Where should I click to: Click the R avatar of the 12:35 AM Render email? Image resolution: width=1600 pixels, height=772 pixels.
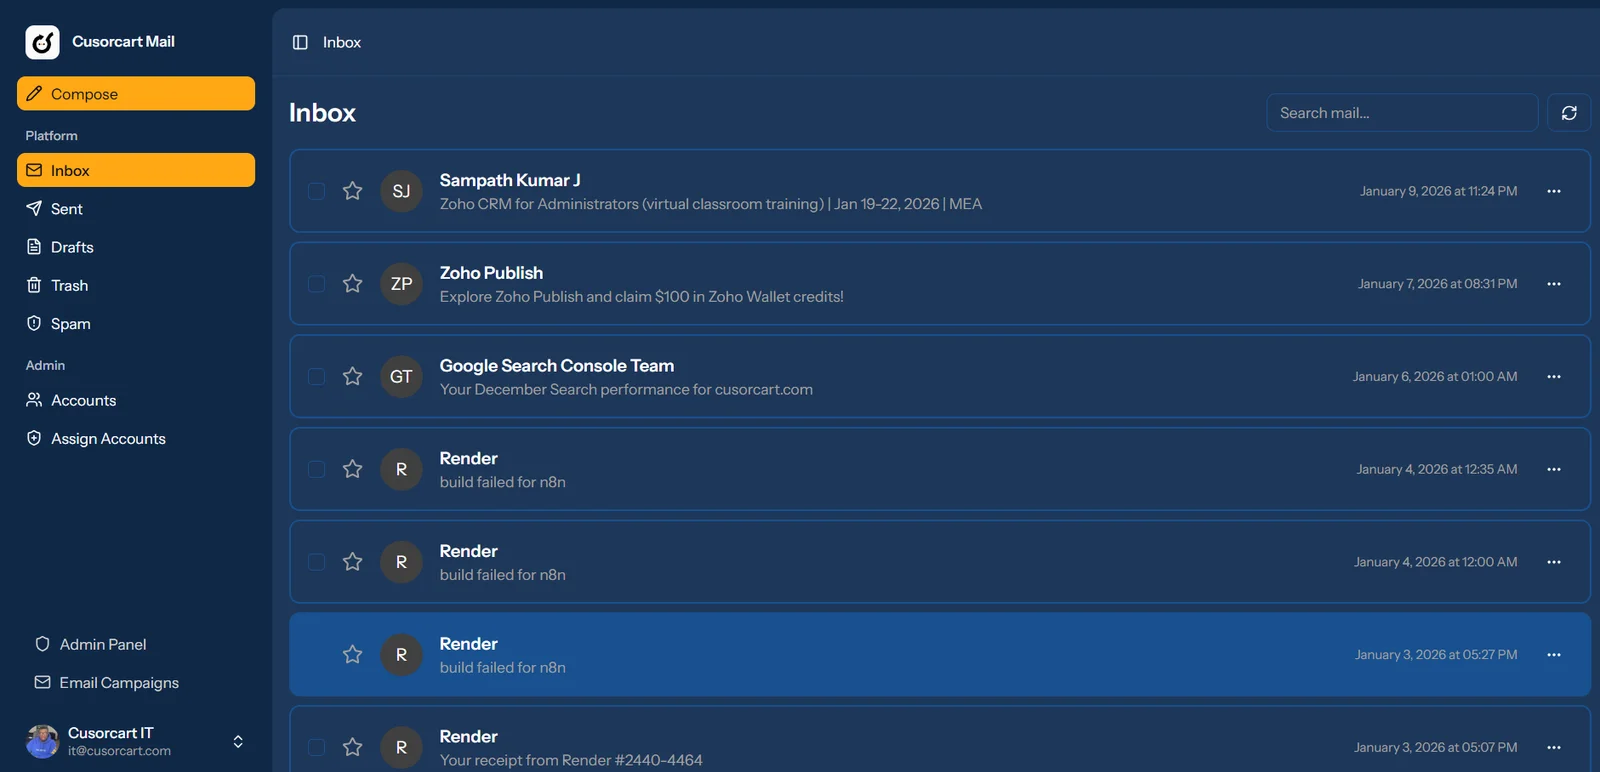click(x=401, y=469)
